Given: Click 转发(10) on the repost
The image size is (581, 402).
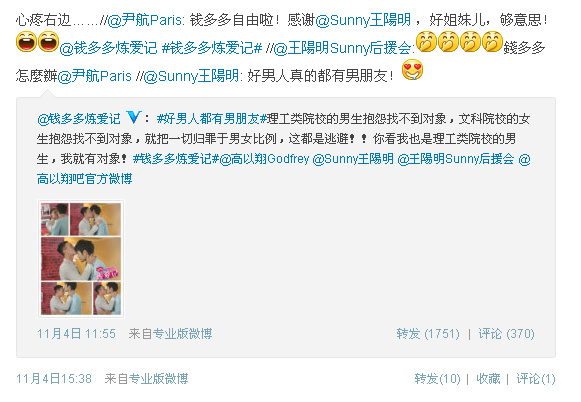Looking at the screenshot, I should pos(437,379).
